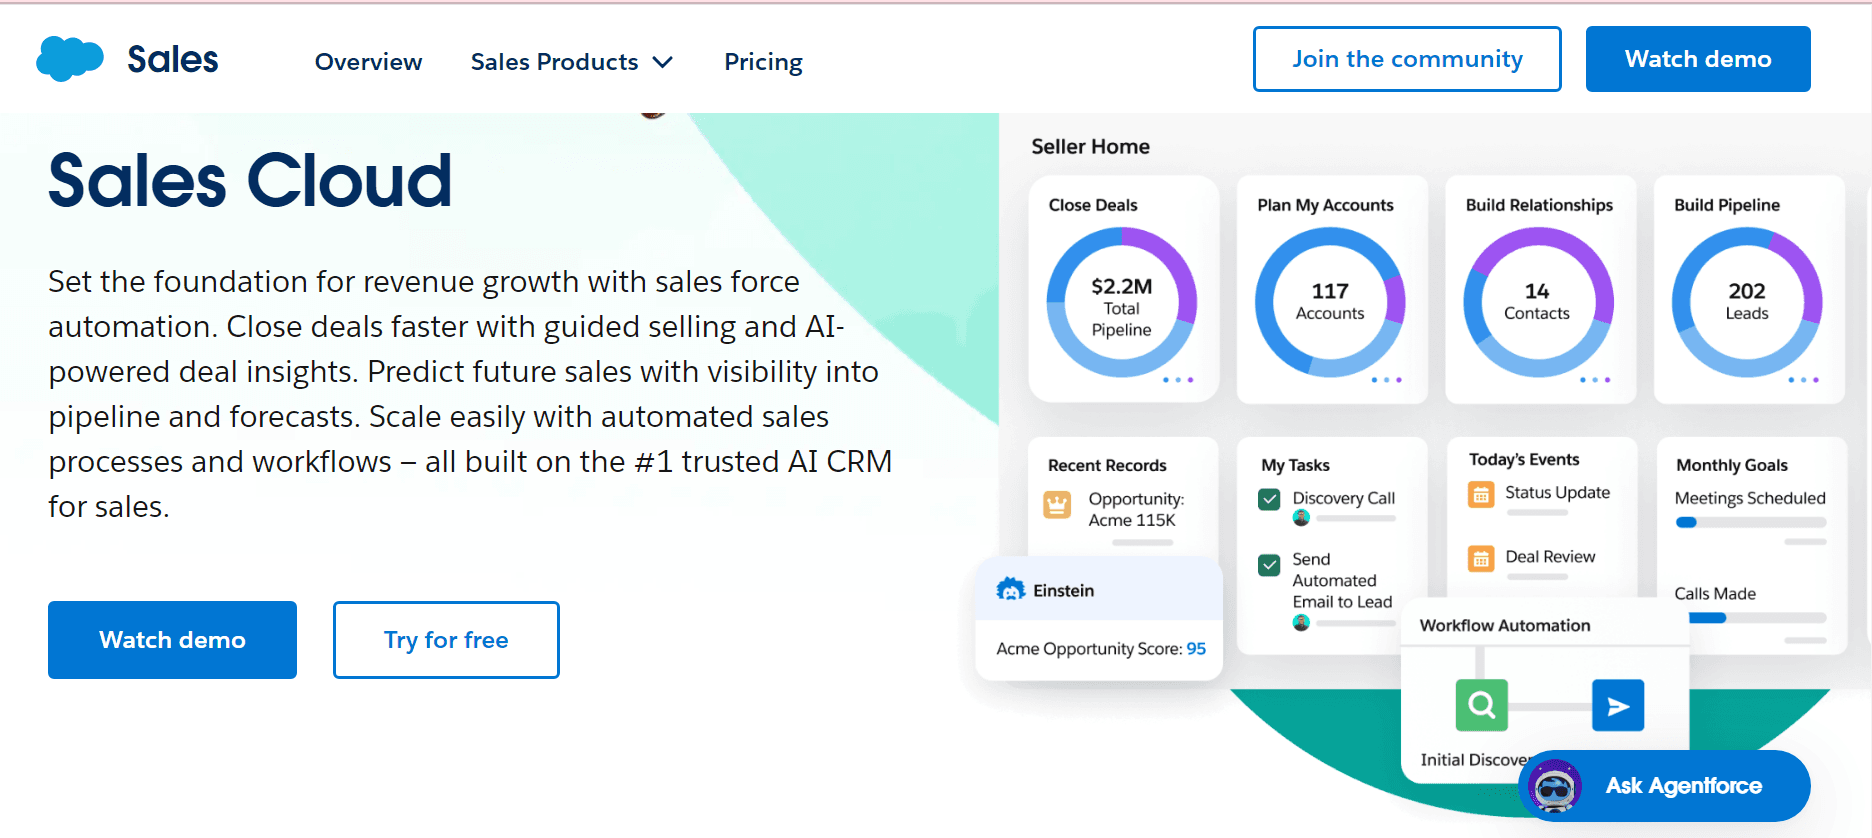Toggle Send Automated Email to Lead checkbox
Image resolution: width=1872 pixels, height=838 pixels.
pyautogui.click(x=1269, y=565)
